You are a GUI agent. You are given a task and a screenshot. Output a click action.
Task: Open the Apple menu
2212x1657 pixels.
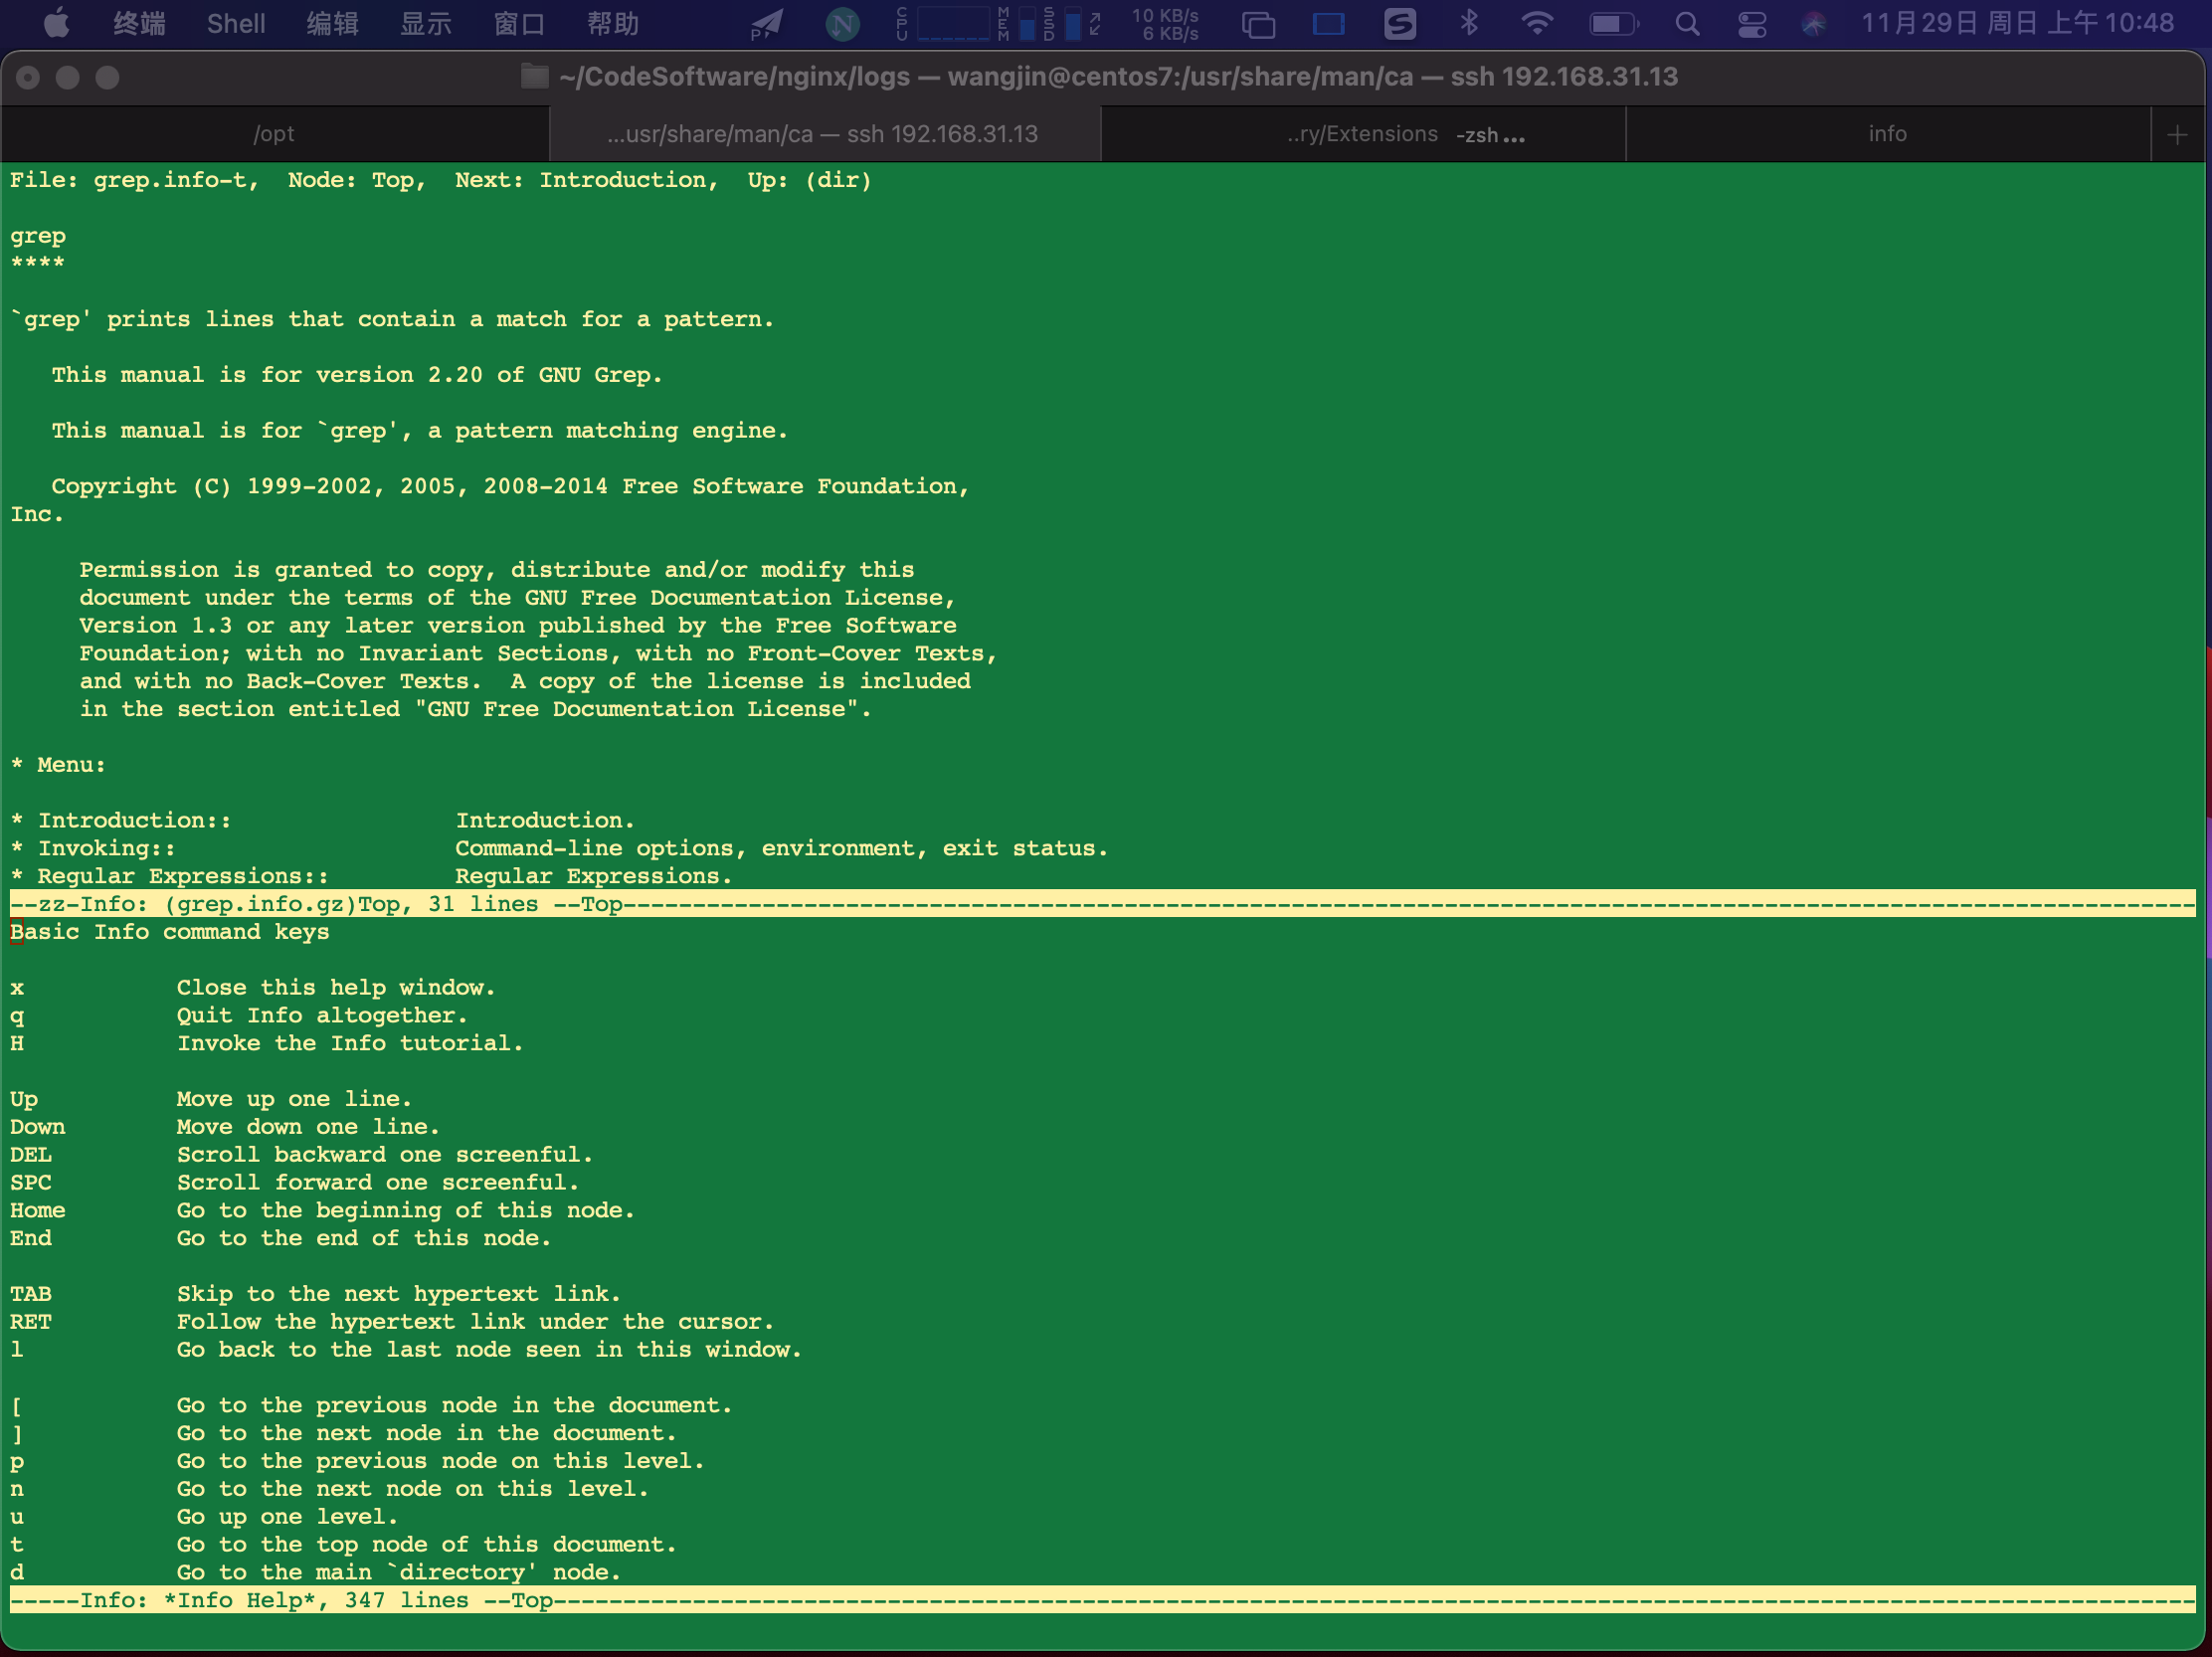[x=56, y=23]
